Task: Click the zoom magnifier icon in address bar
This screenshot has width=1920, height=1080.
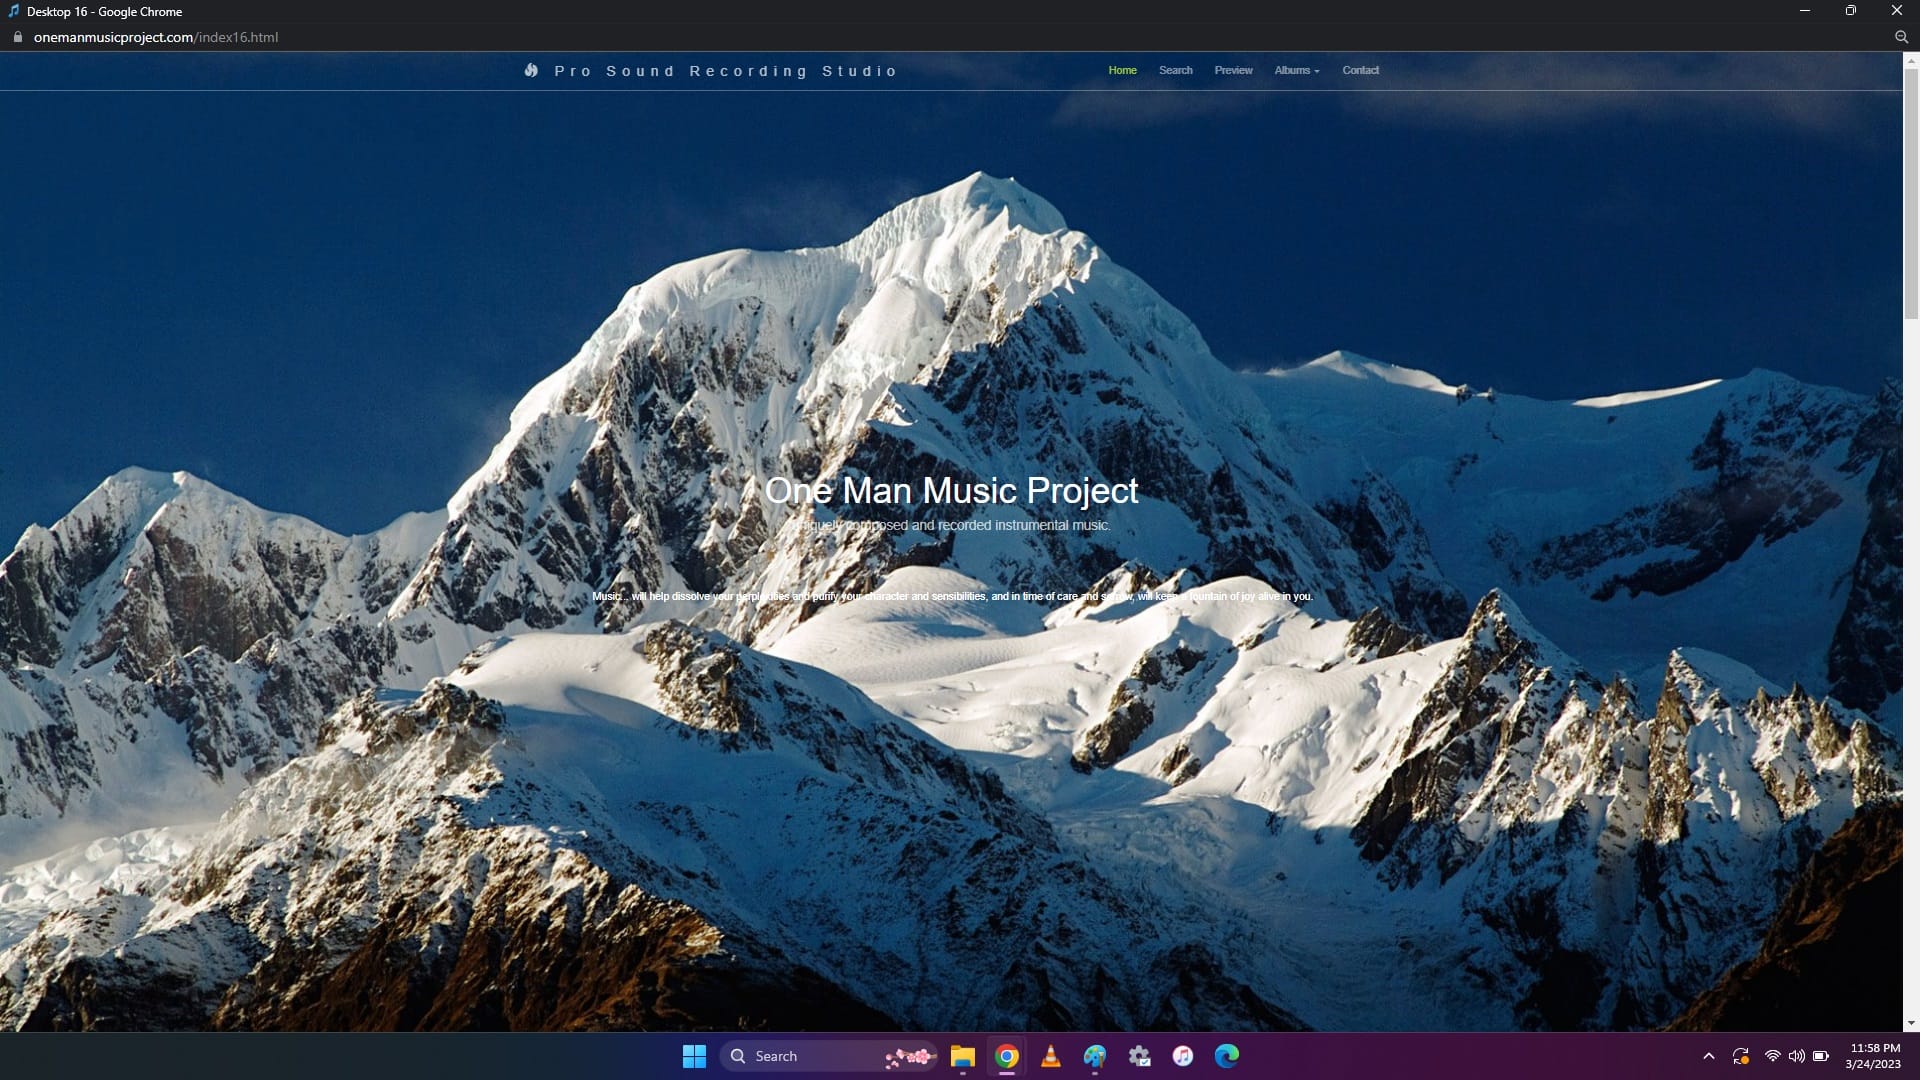Action: pos(1901,37)
